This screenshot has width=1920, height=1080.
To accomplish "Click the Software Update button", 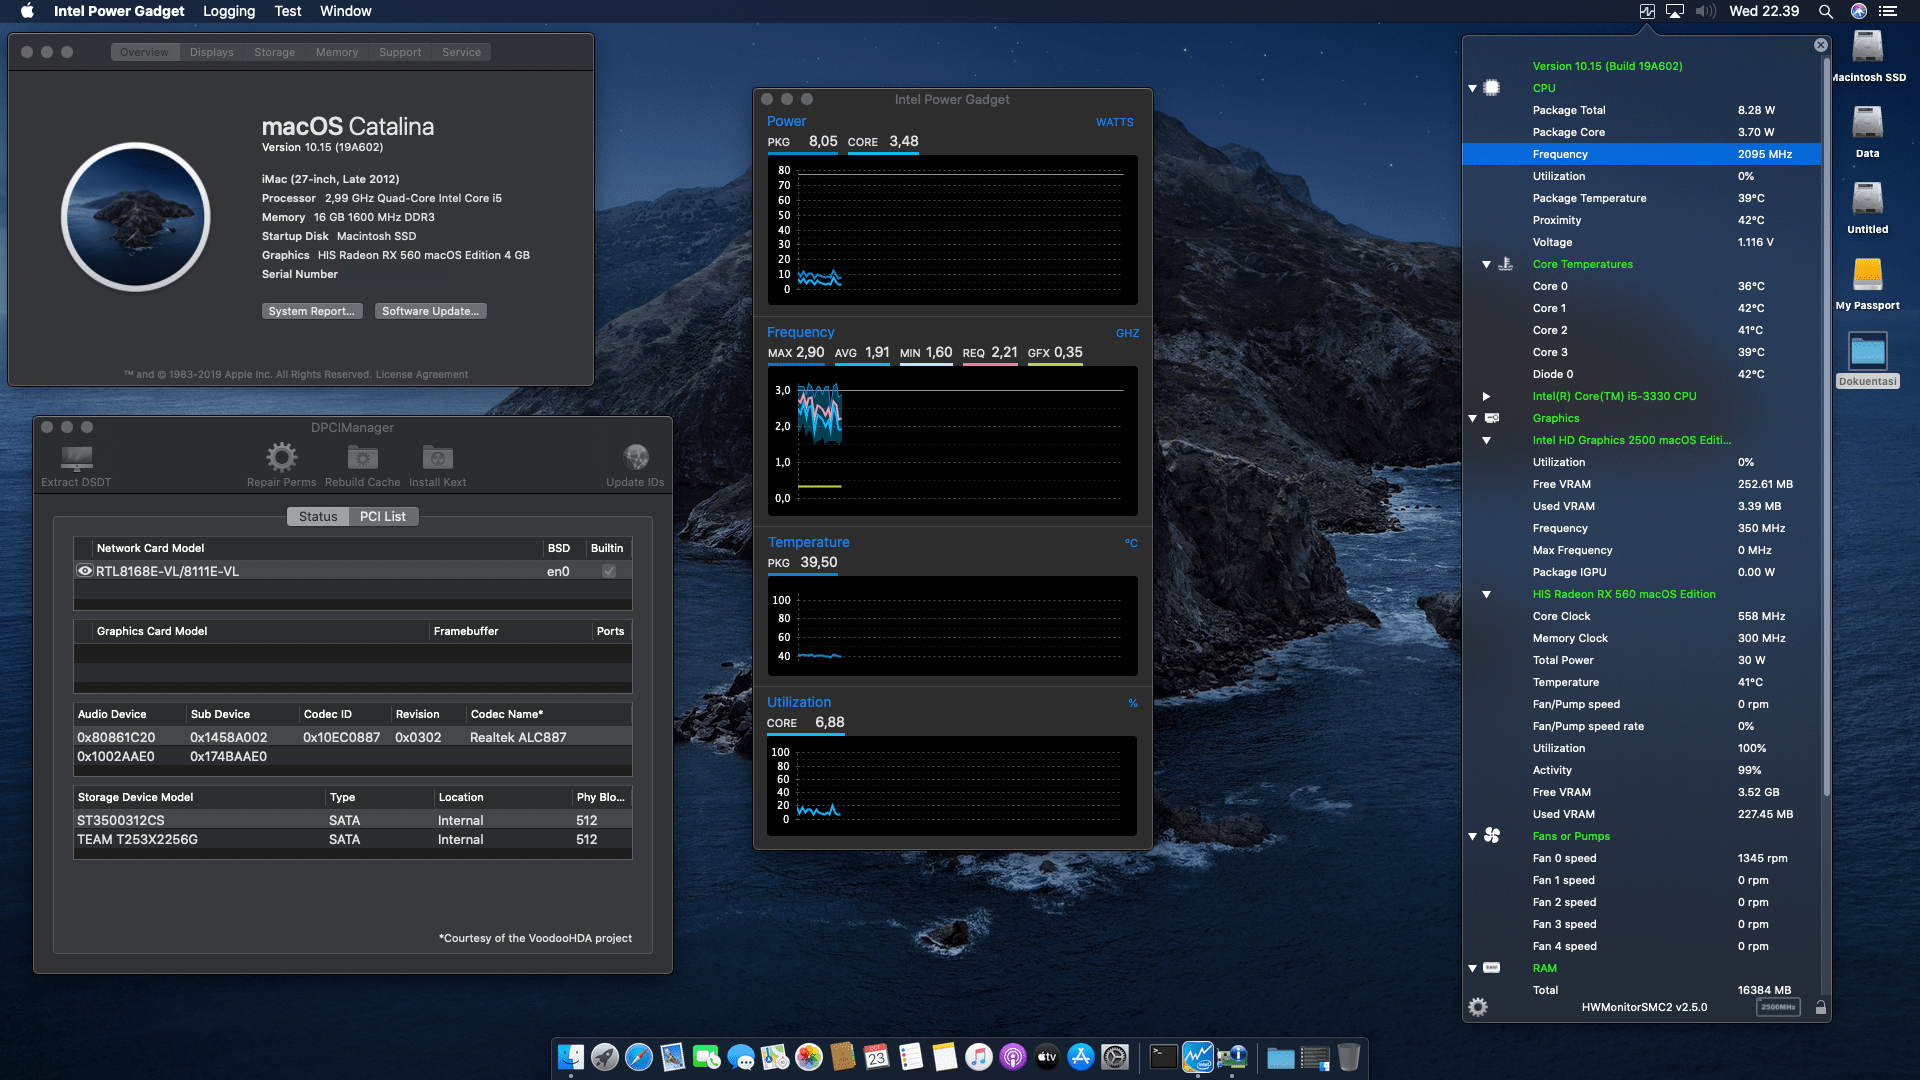I will click(430, 311).
